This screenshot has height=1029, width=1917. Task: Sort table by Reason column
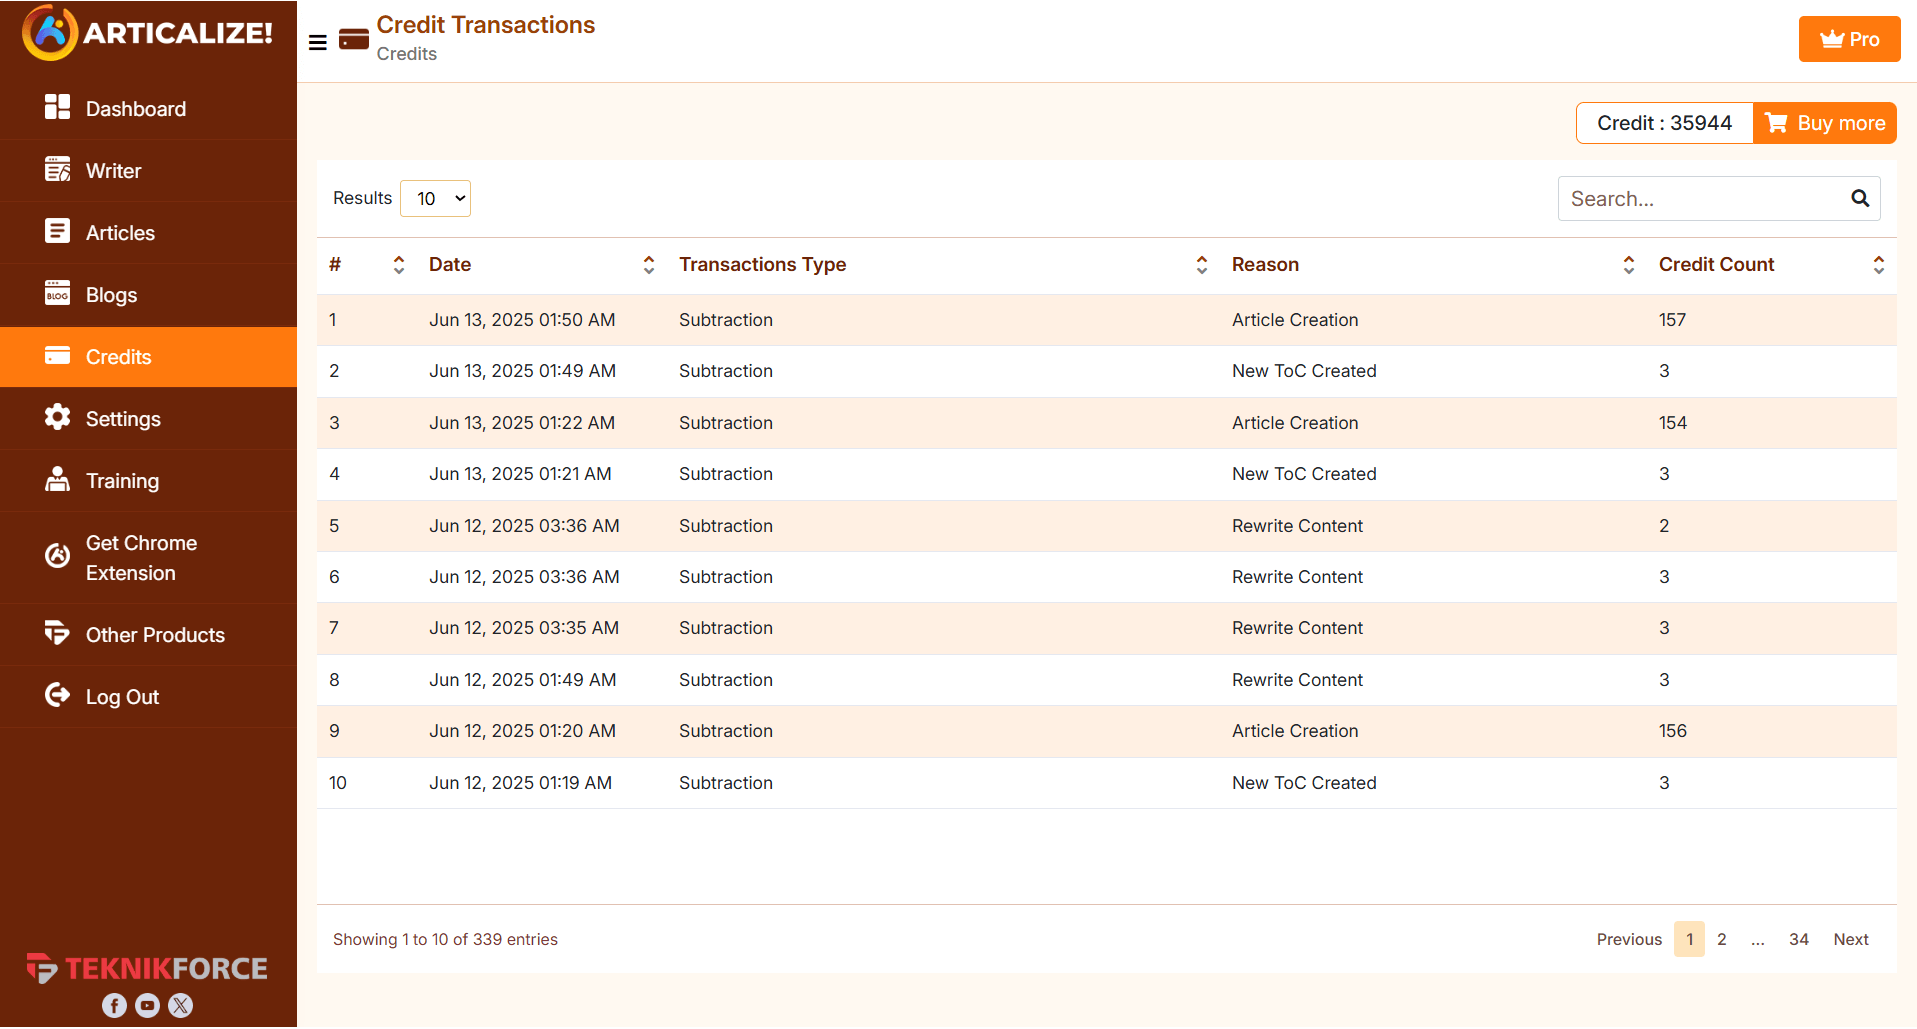coord(1628,265)
